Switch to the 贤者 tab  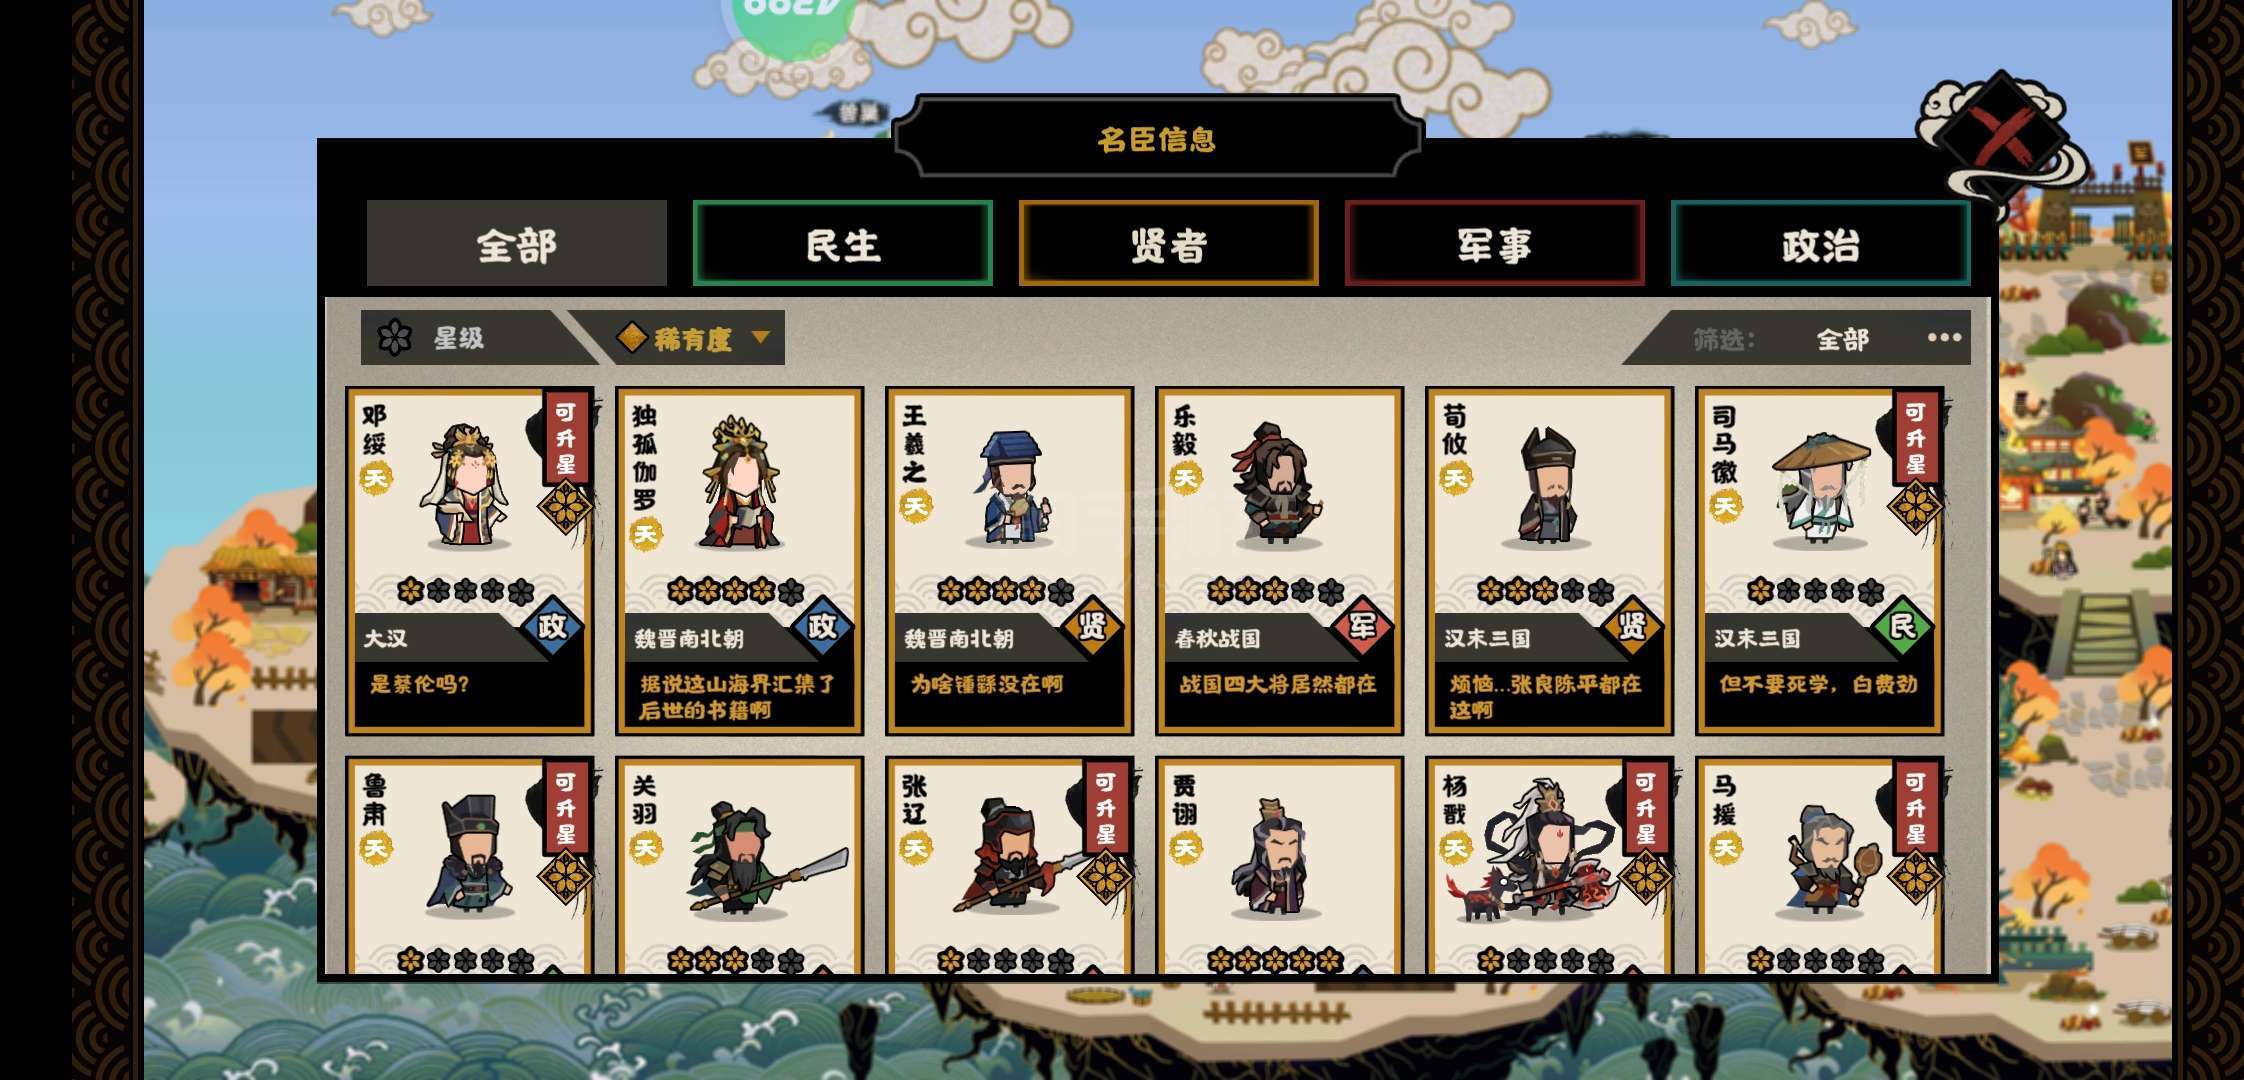[x=1168, y=243]
